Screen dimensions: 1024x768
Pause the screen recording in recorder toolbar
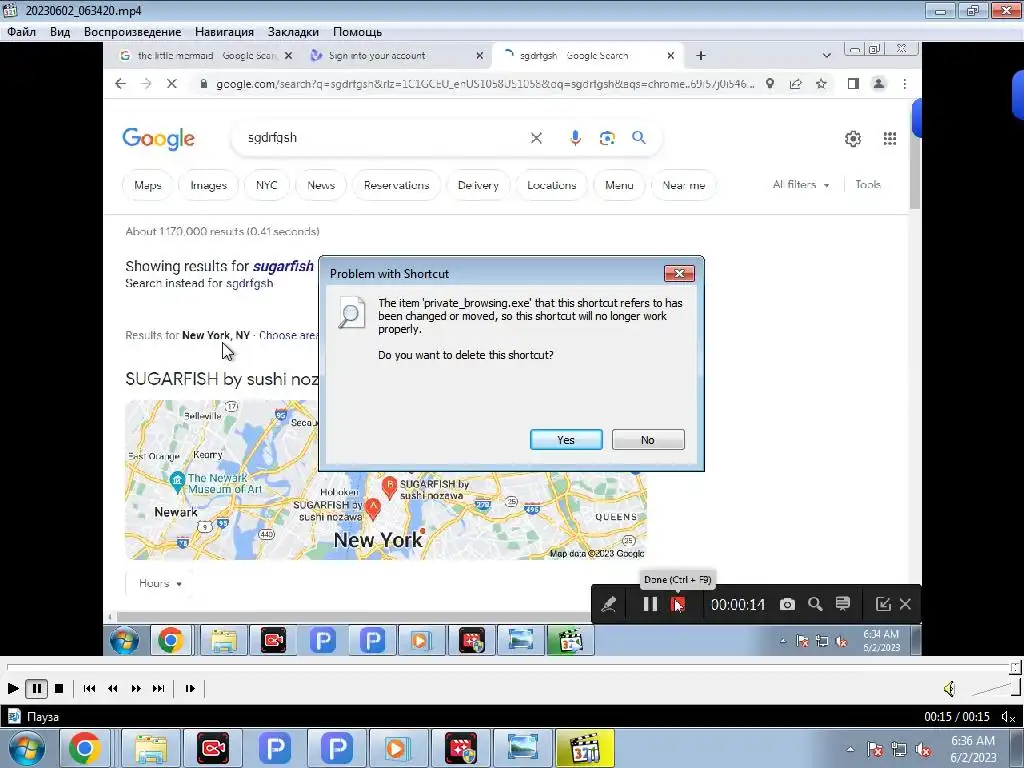point(650,605)
